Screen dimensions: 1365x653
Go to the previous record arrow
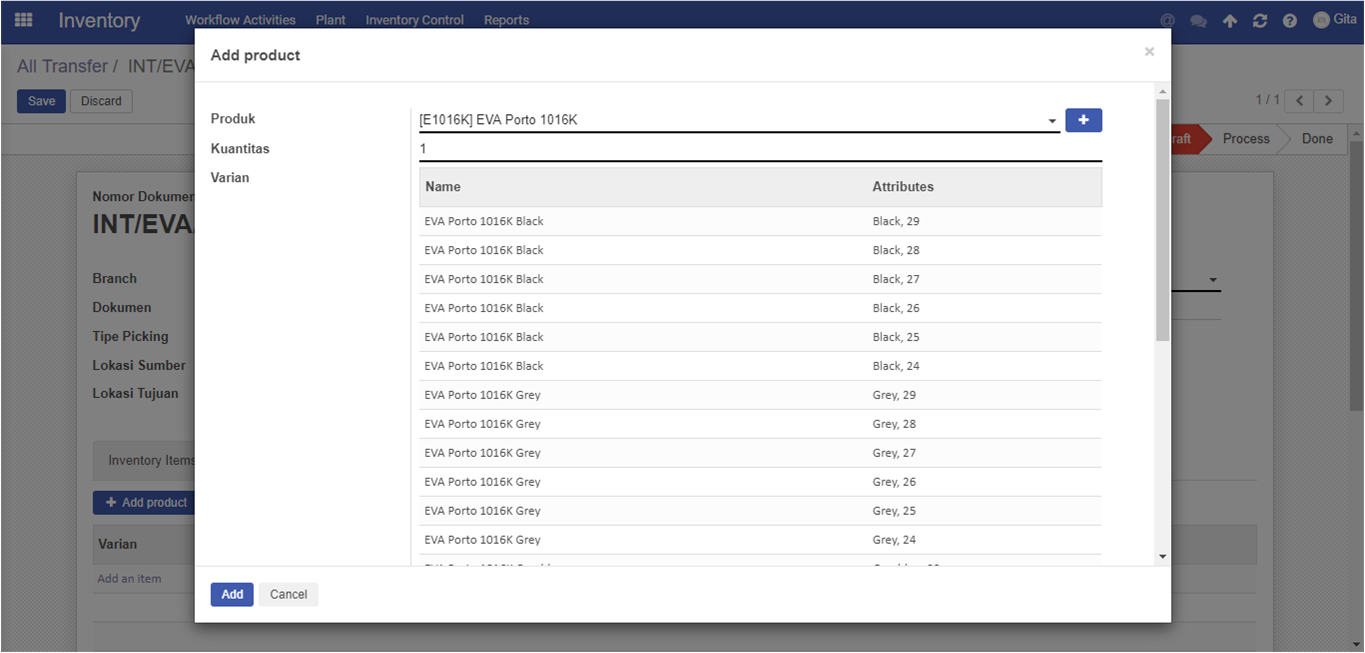[x=1299, y=100]
